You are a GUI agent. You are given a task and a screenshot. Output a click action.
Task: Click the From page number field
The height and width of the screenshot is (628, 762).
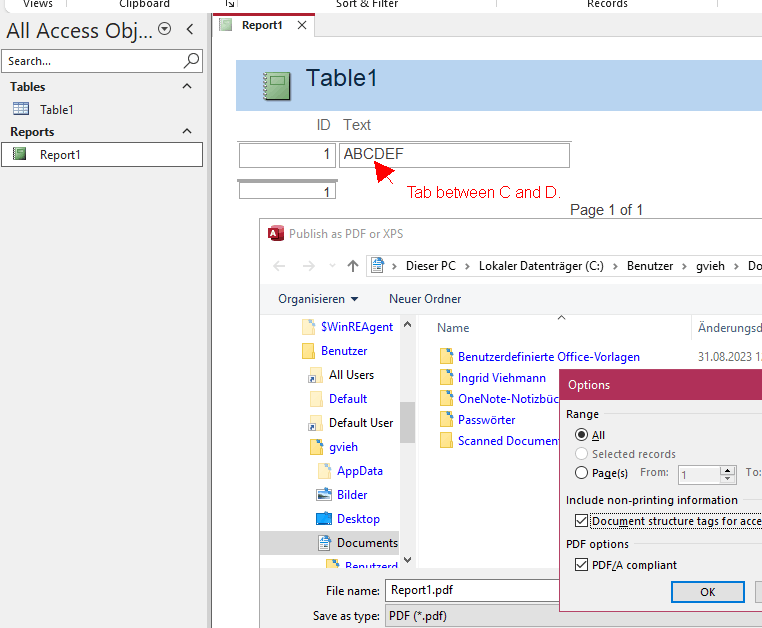[x=699, y=474]
